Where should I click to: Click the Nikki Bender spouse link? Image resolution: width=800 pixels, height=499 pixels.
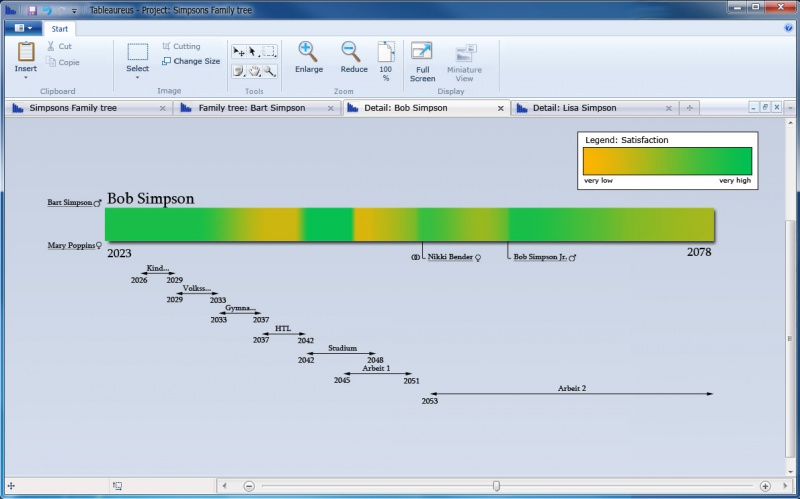click(x=450, y=257)
